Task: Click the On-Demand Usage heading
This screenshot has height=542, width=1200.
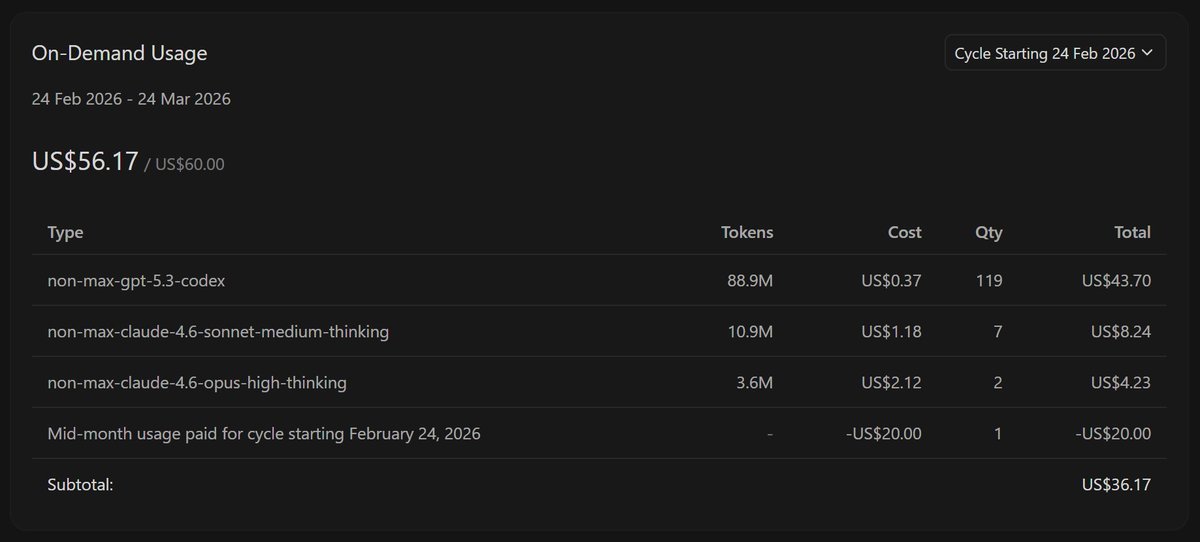Action: tap(119, 54)
